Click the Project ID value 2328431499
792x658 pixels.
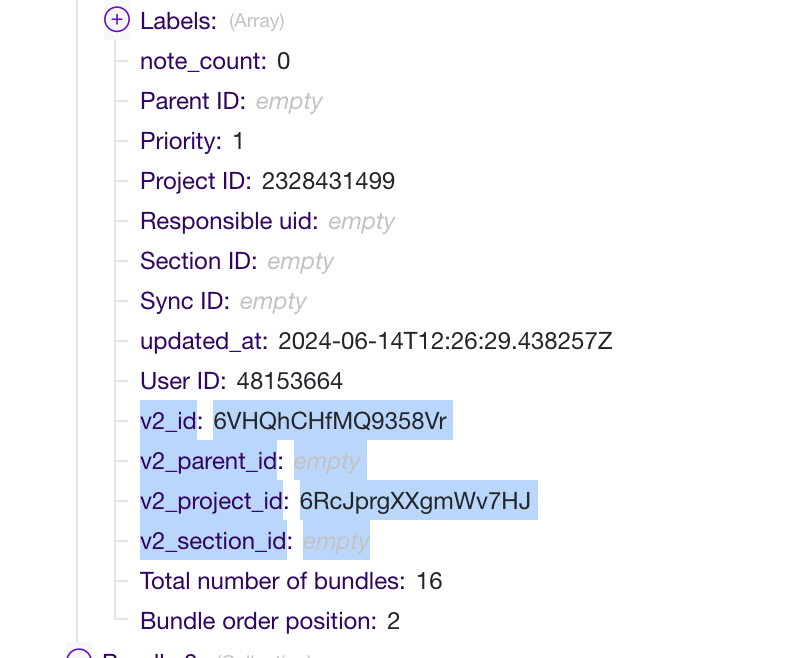328,181
